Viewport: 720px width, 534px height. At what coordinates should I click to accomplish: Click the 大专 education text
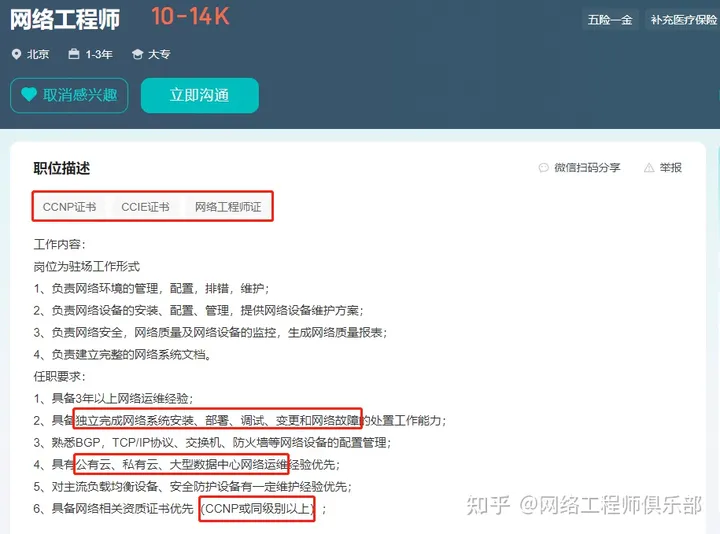[x=159, y=54]
